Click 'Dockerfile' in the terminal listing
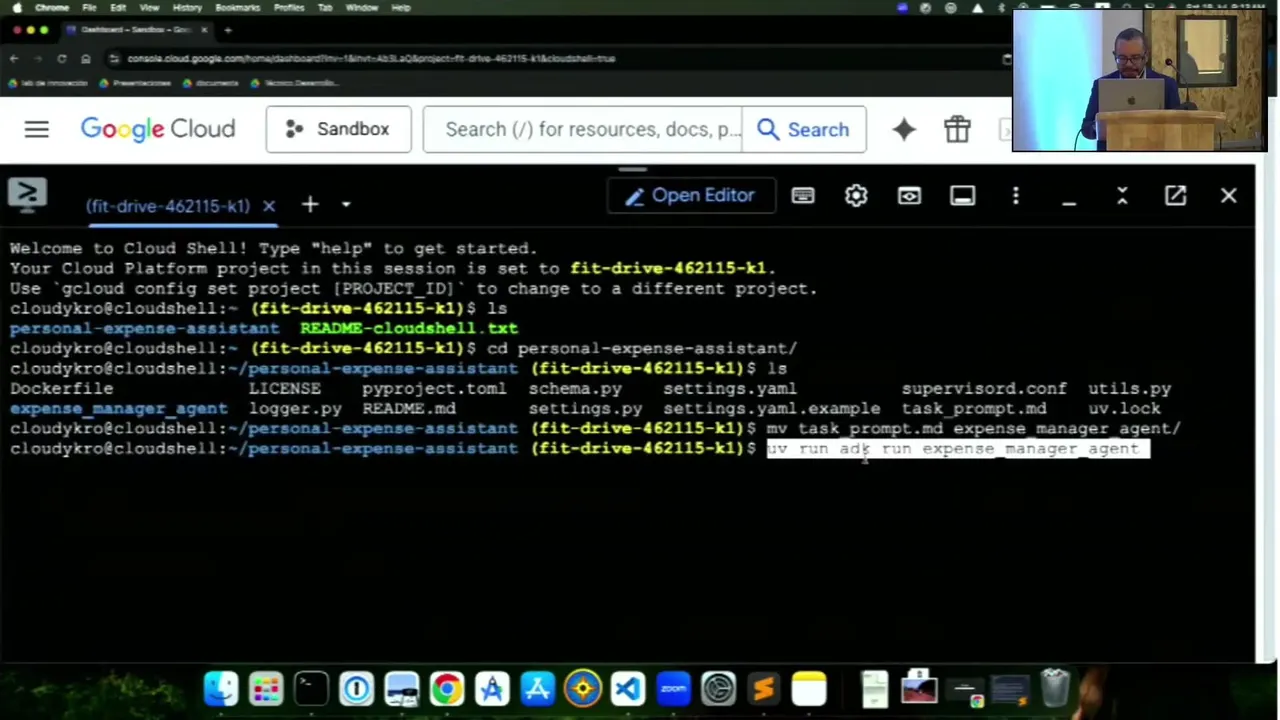Image resolution: width=1280 pixels, height=720 pixels. tap(61, 388)
